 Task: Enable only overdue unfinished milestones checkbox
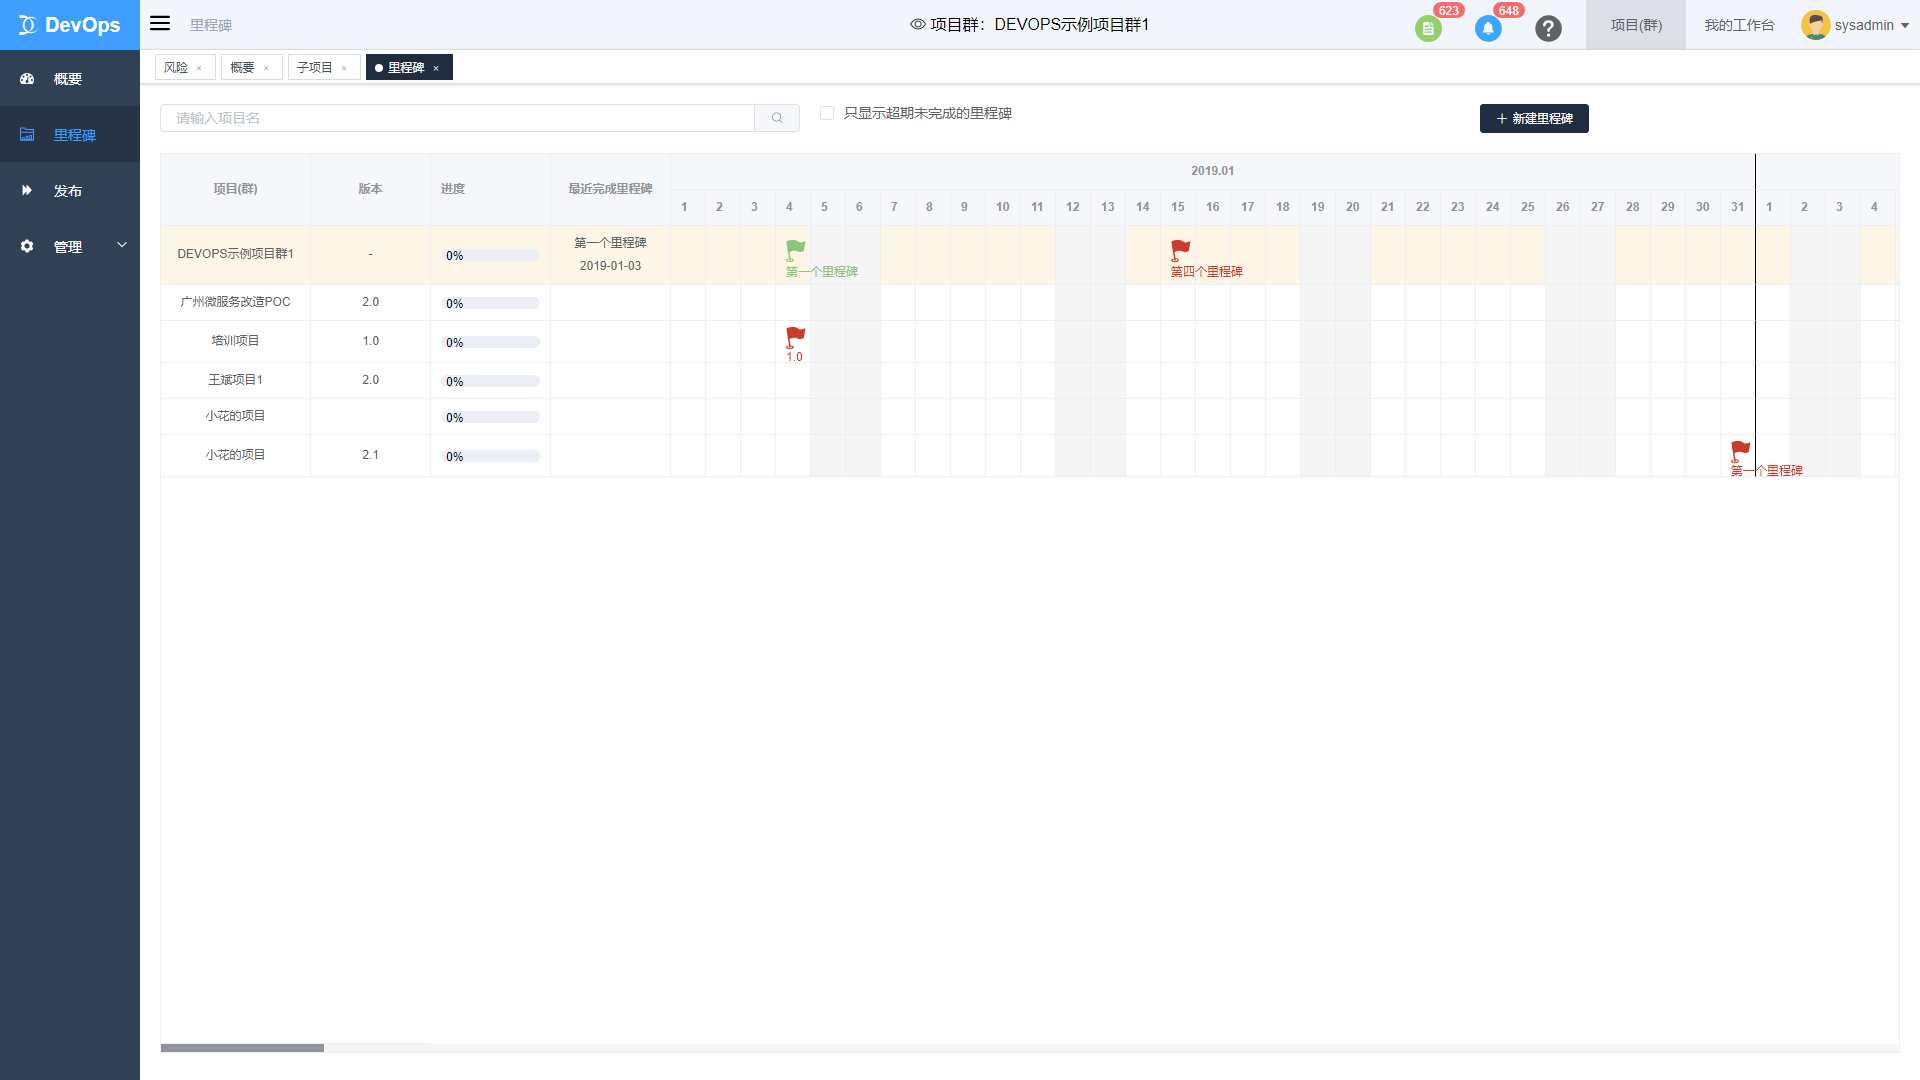coord(827,113)
